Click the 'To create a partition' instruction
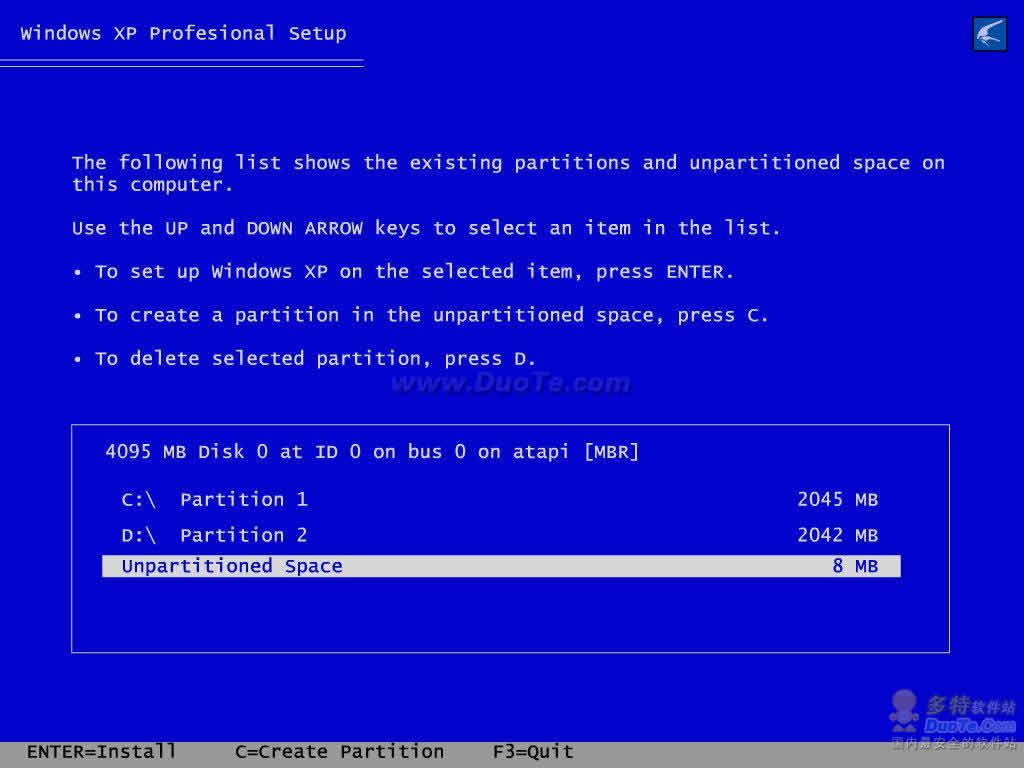 431,315
